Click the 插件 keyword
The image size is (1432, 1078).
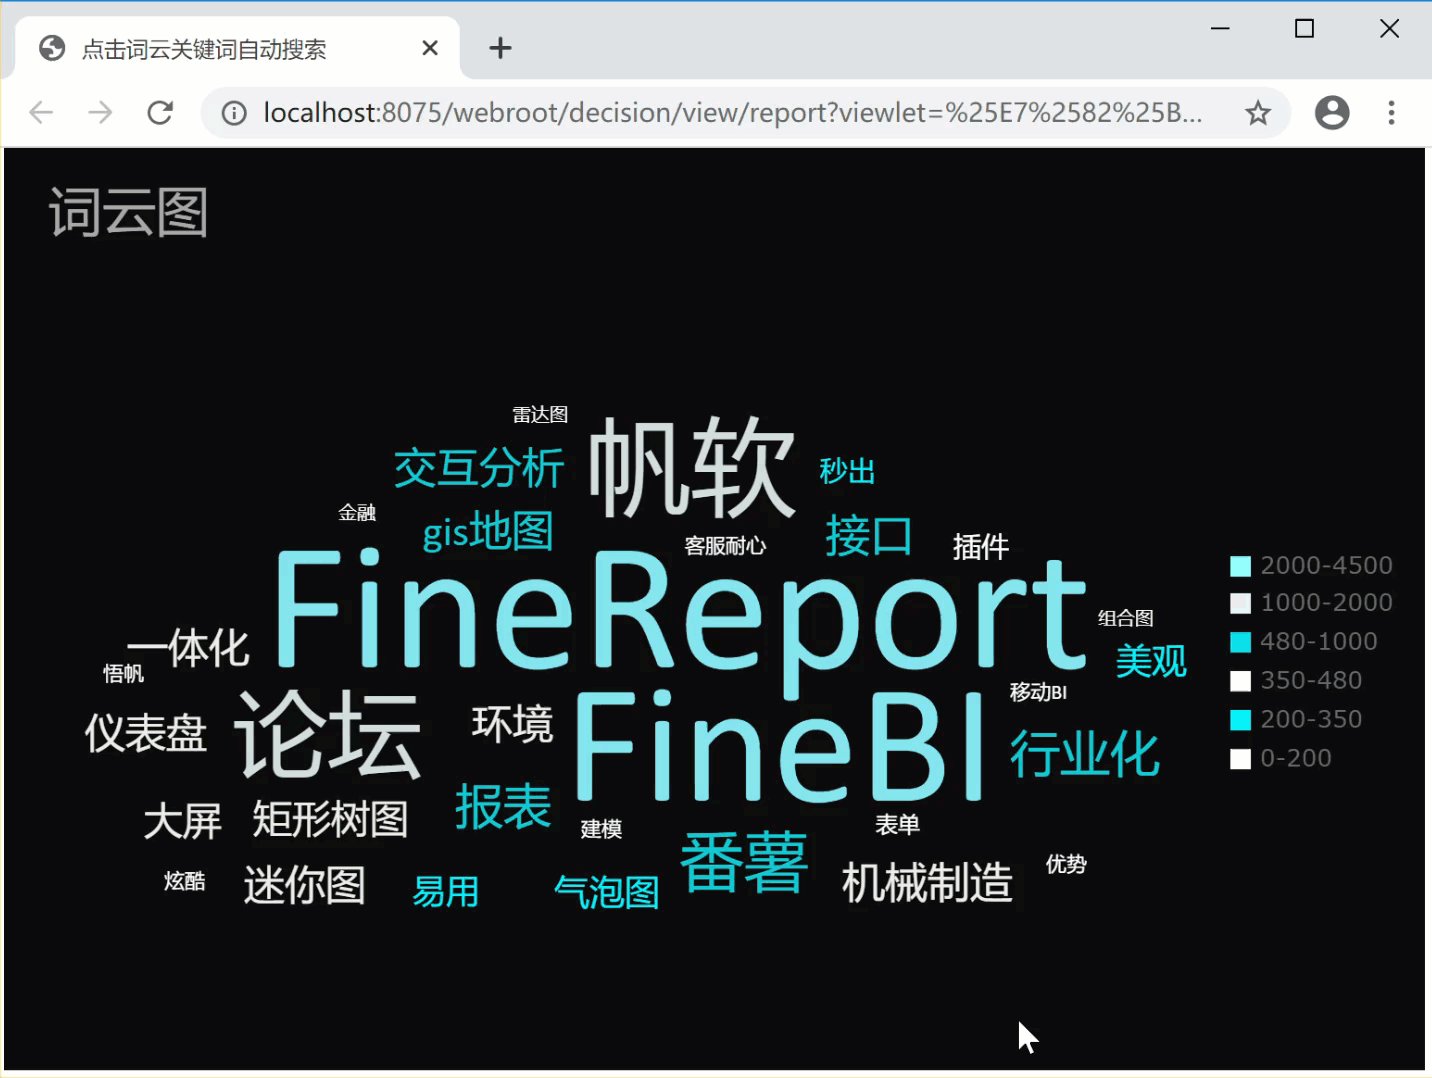point(981,547)
